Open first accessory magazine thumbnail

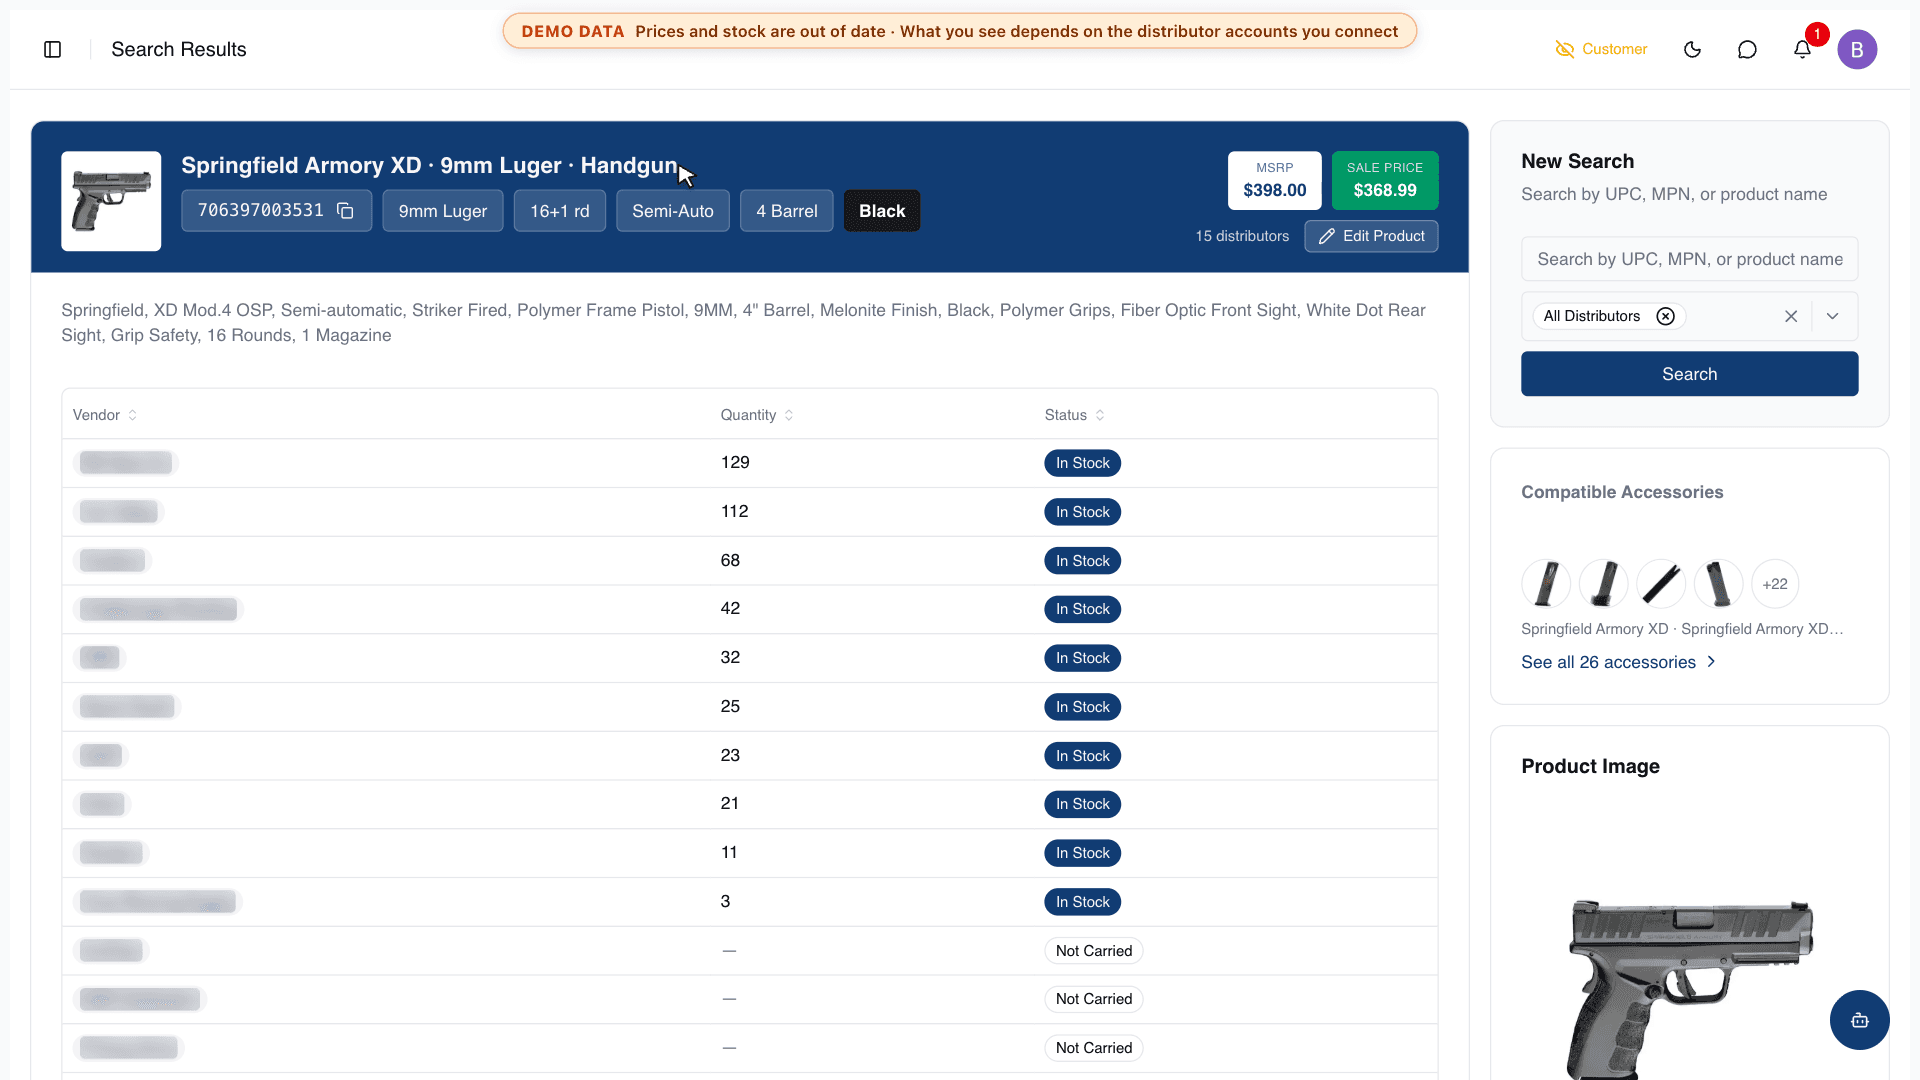coord(1546,584)
